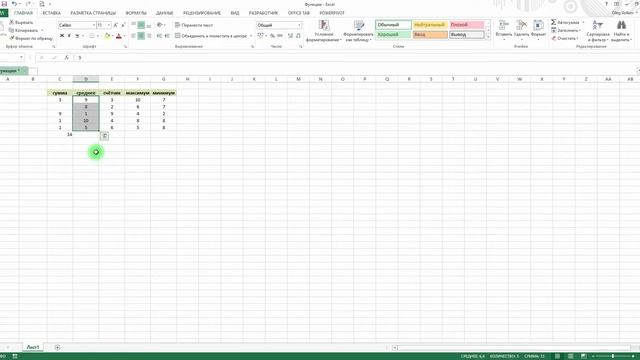
Task: Increase the font size
Action: [x=116, y=25]
